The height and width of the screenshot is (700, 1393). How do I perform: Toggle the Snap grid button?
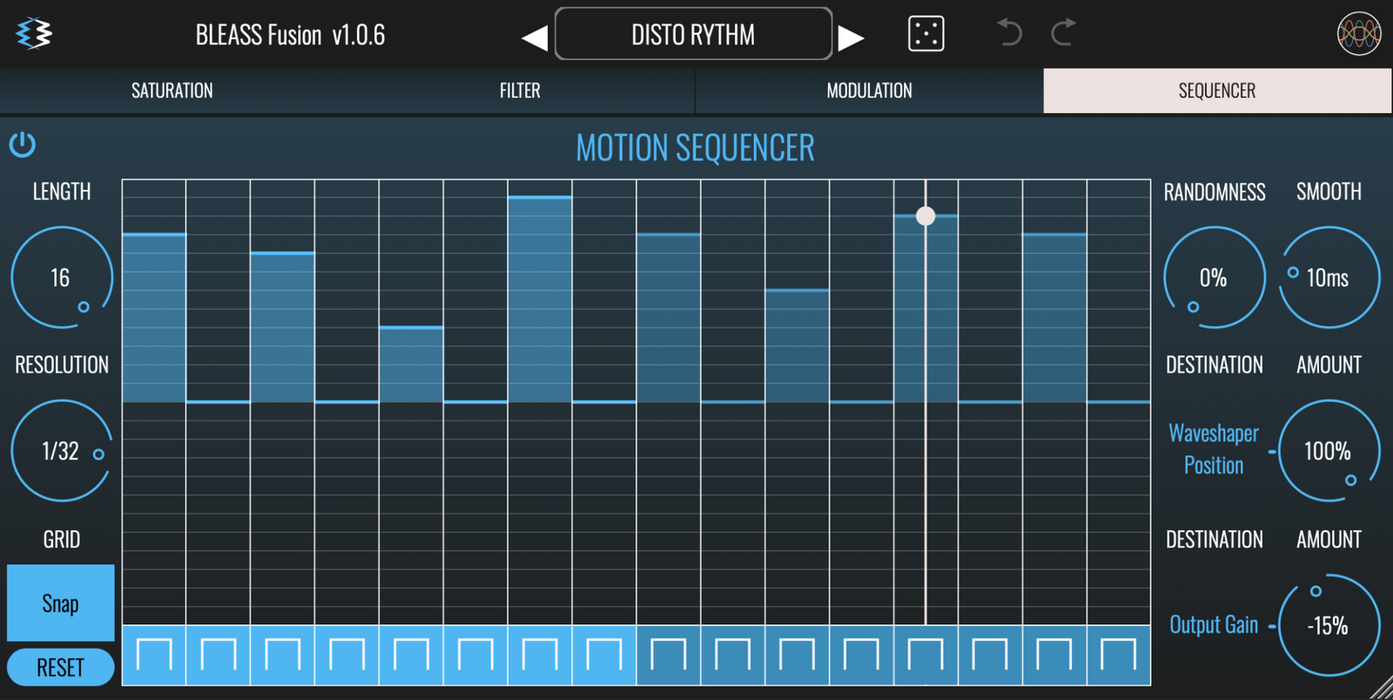[60, 603]
